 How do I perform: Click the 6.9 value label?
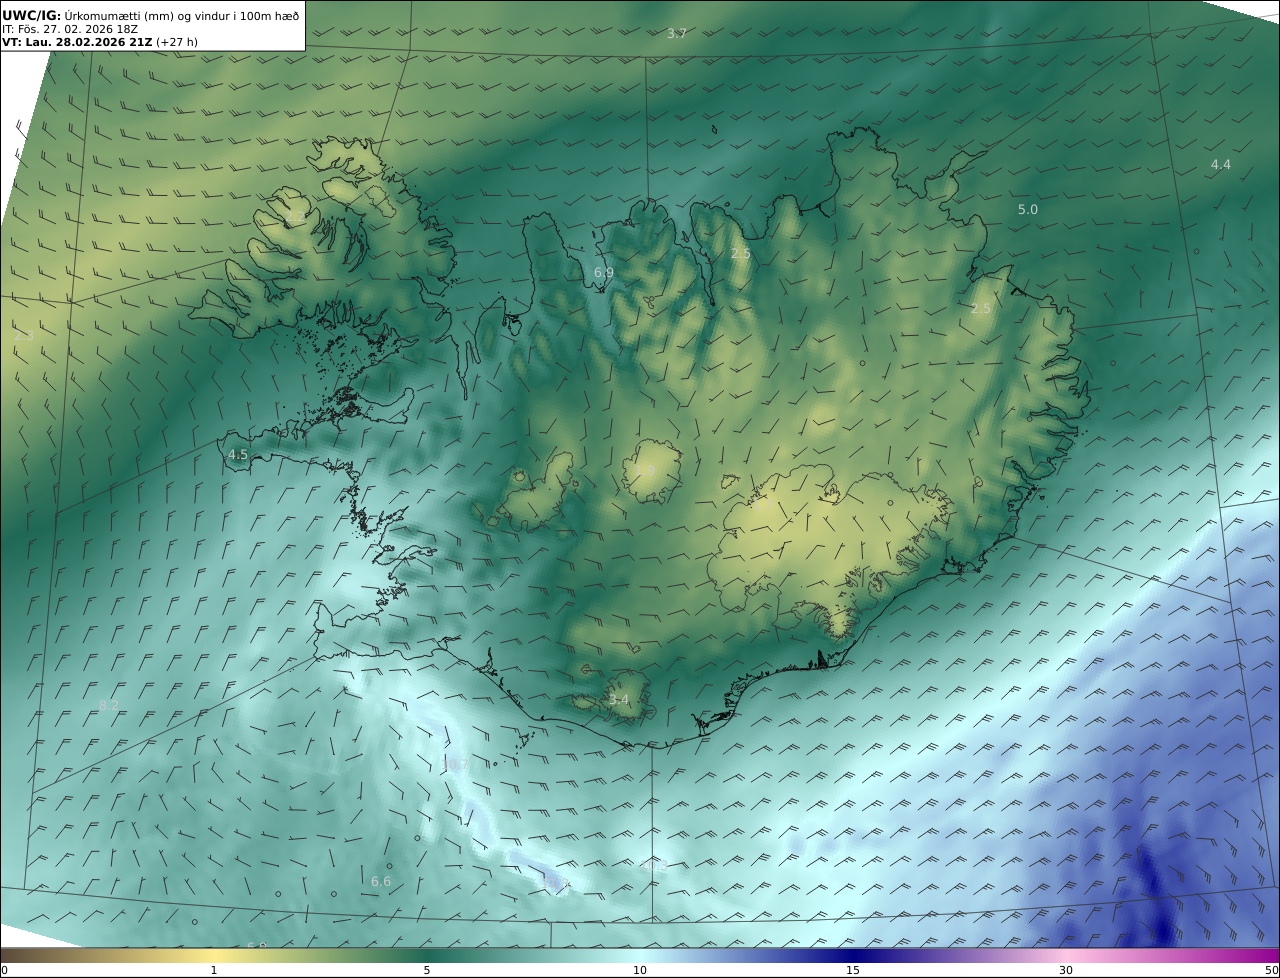pos(604,273)
